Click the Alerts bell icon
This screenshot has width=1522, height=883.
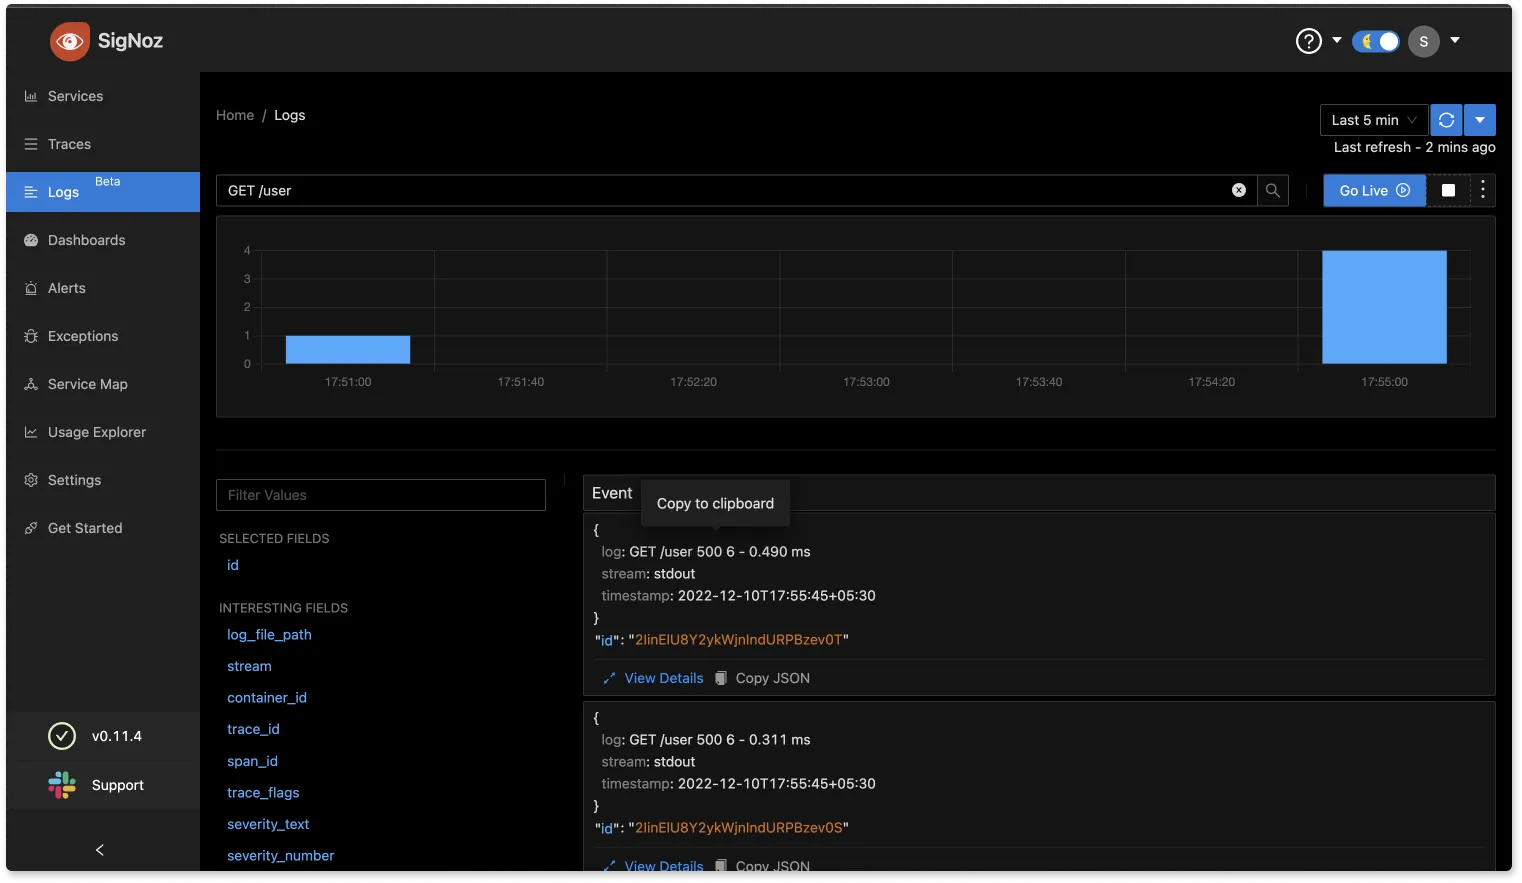pos(31,288)
